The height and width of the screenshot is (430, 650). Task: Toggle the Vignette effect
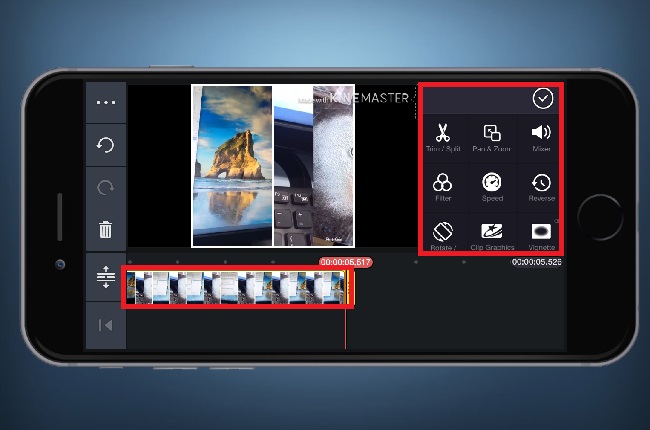coord(541,235)
